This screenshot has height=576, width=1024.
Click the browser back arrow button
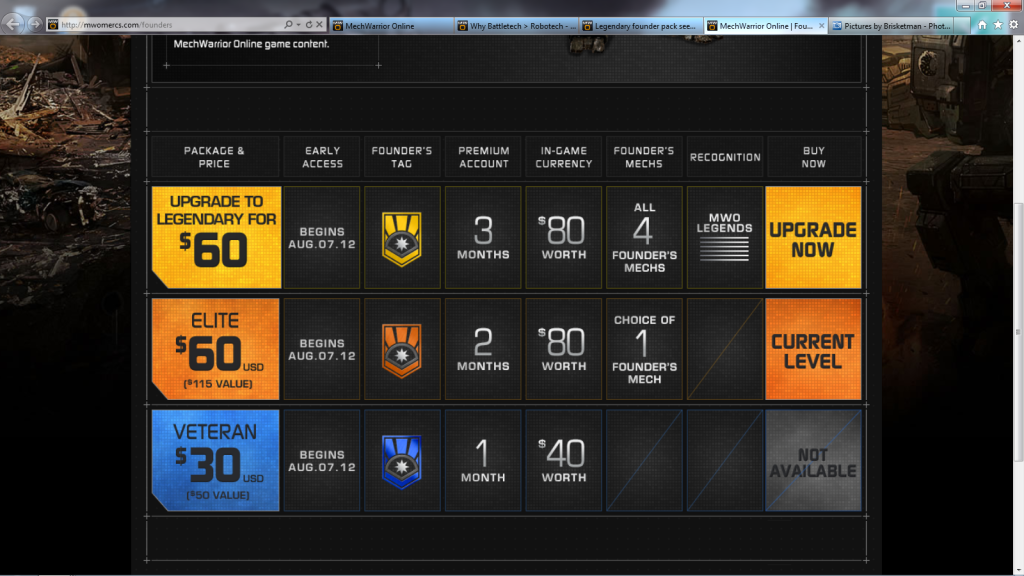(x=14, y=23)
